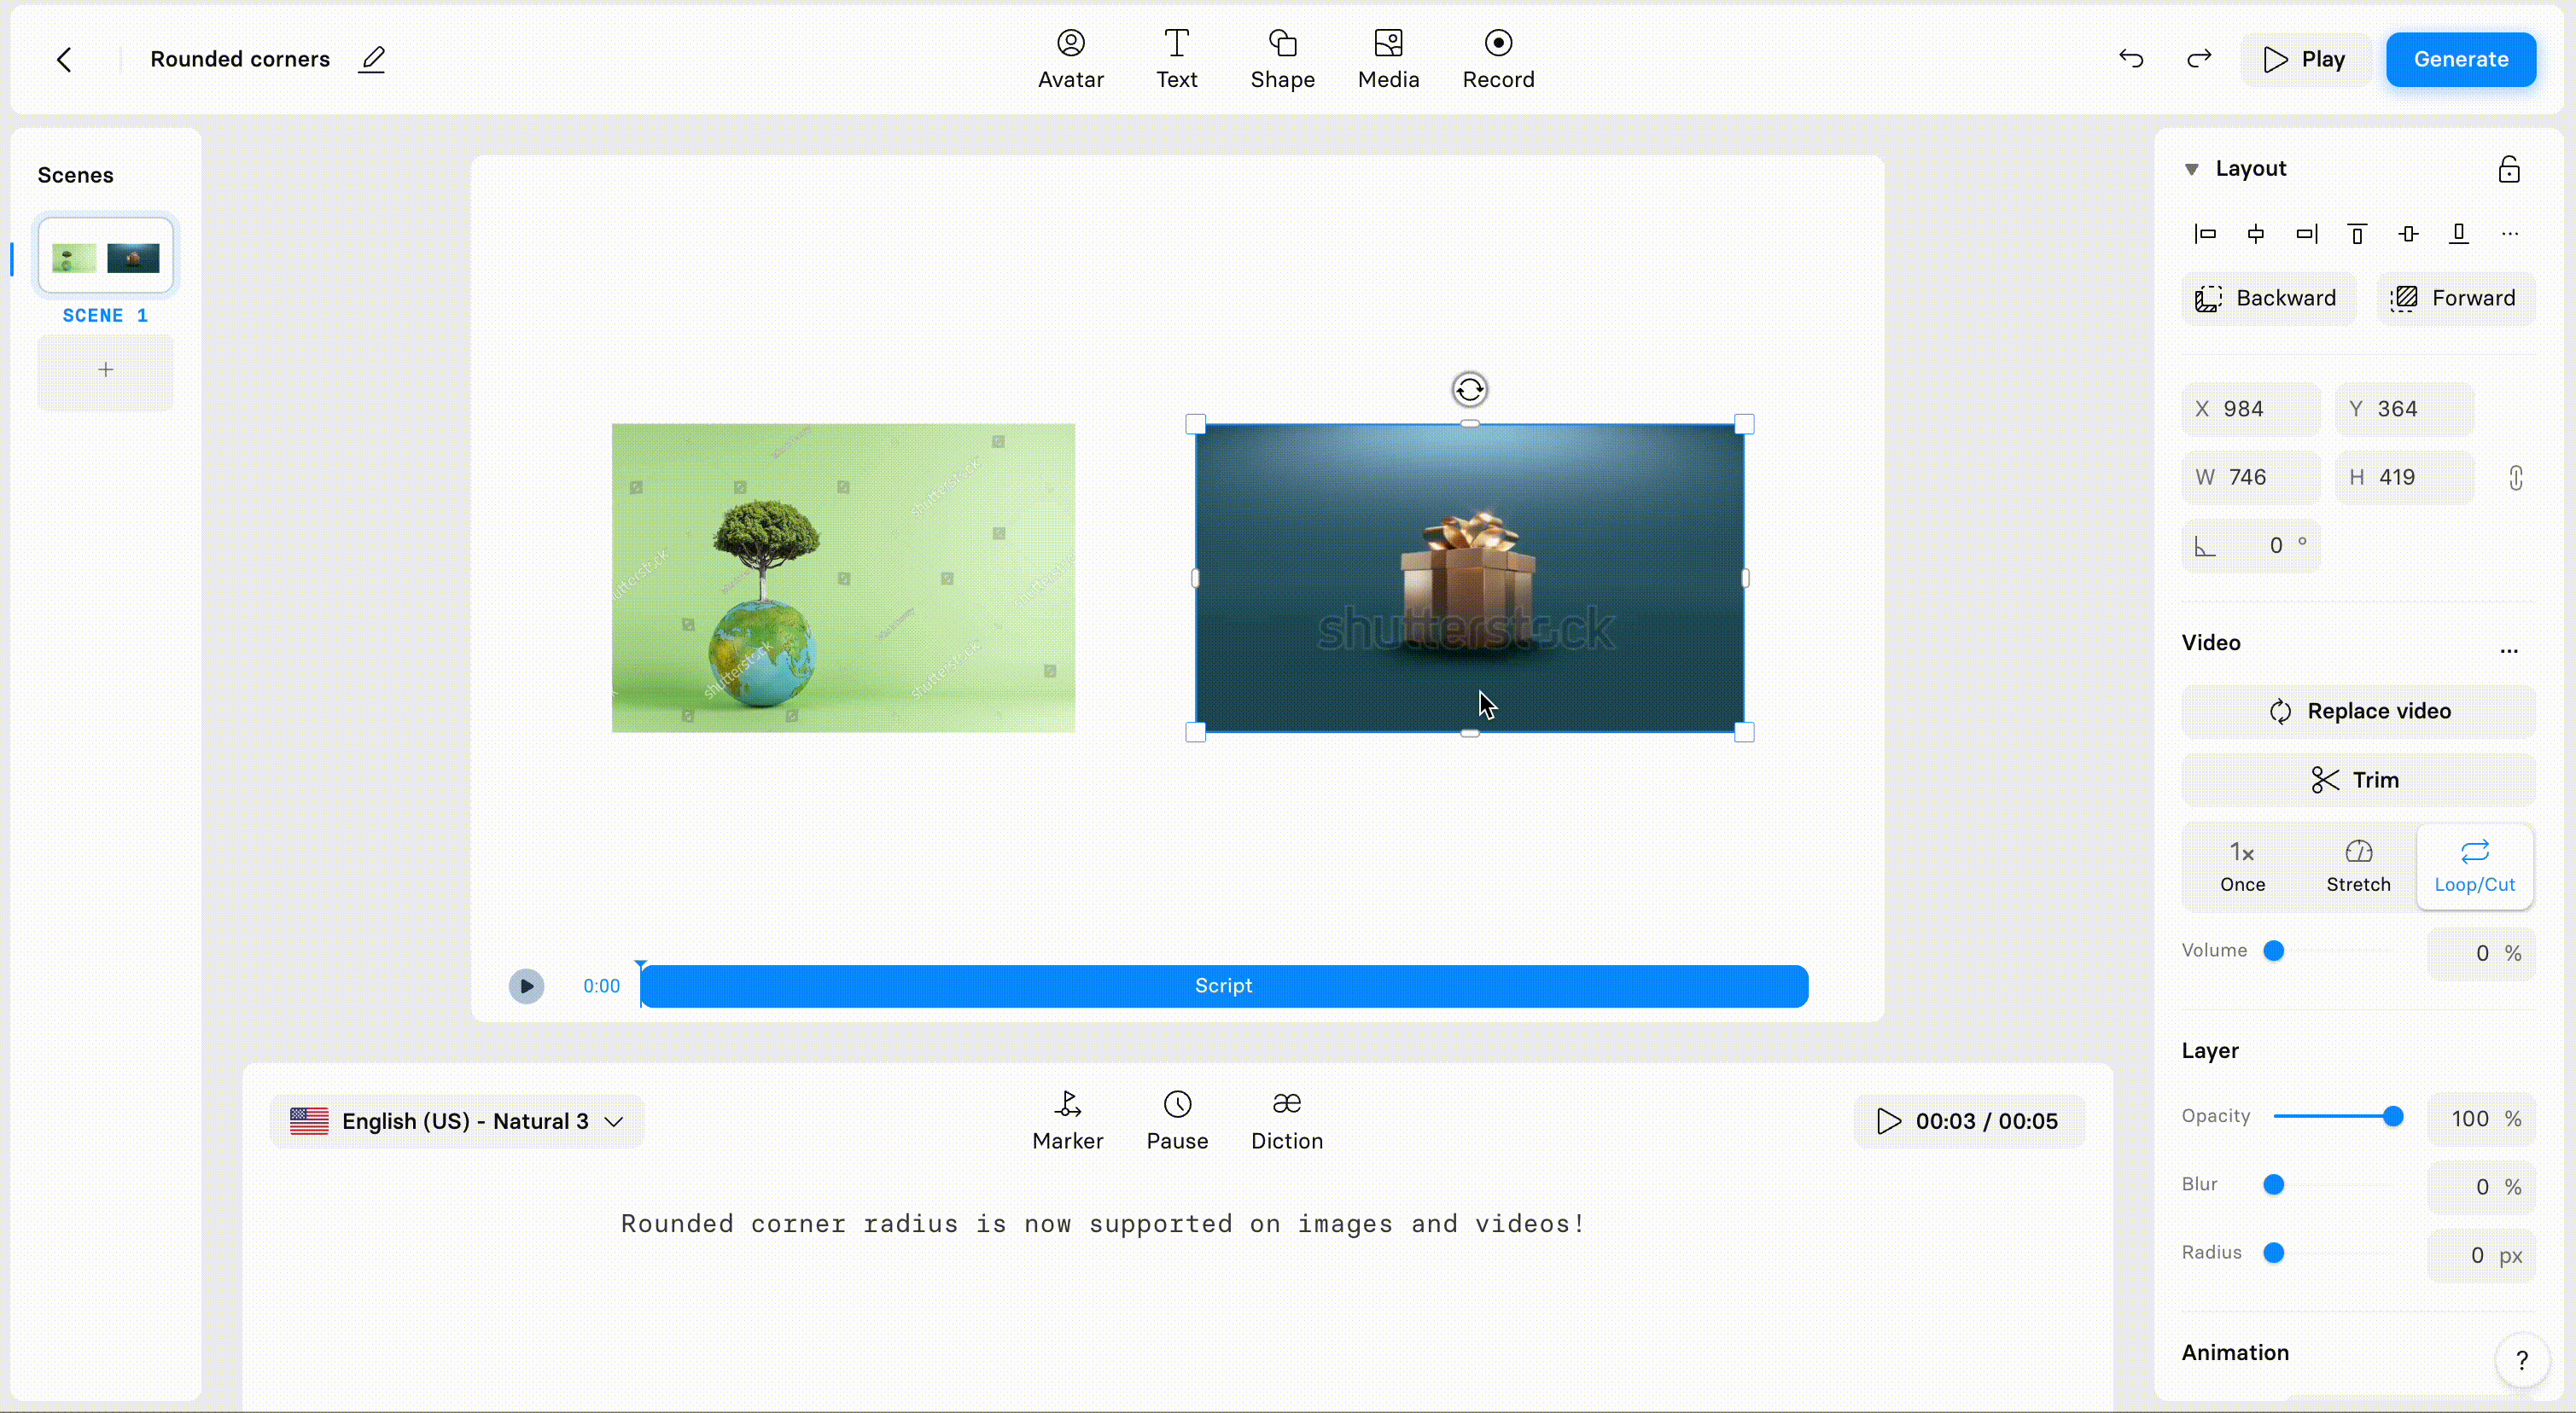Click the Play button in top bar
The image size is (2576, 1413).
[x=2305, y=59]
